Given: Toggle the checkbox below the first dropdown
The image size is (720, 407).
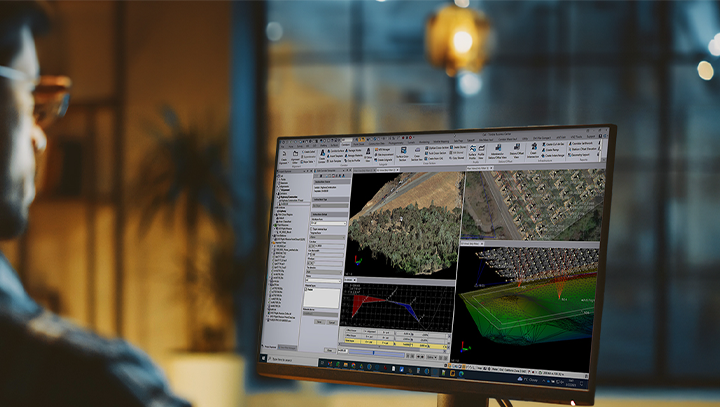Looking at the screenshot, I should click(311, 229).
